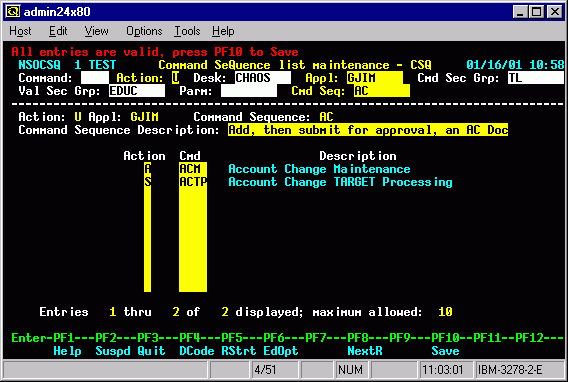Click the PF9 key label
This screenshot has height=382, width=568.
coord(400,338)
